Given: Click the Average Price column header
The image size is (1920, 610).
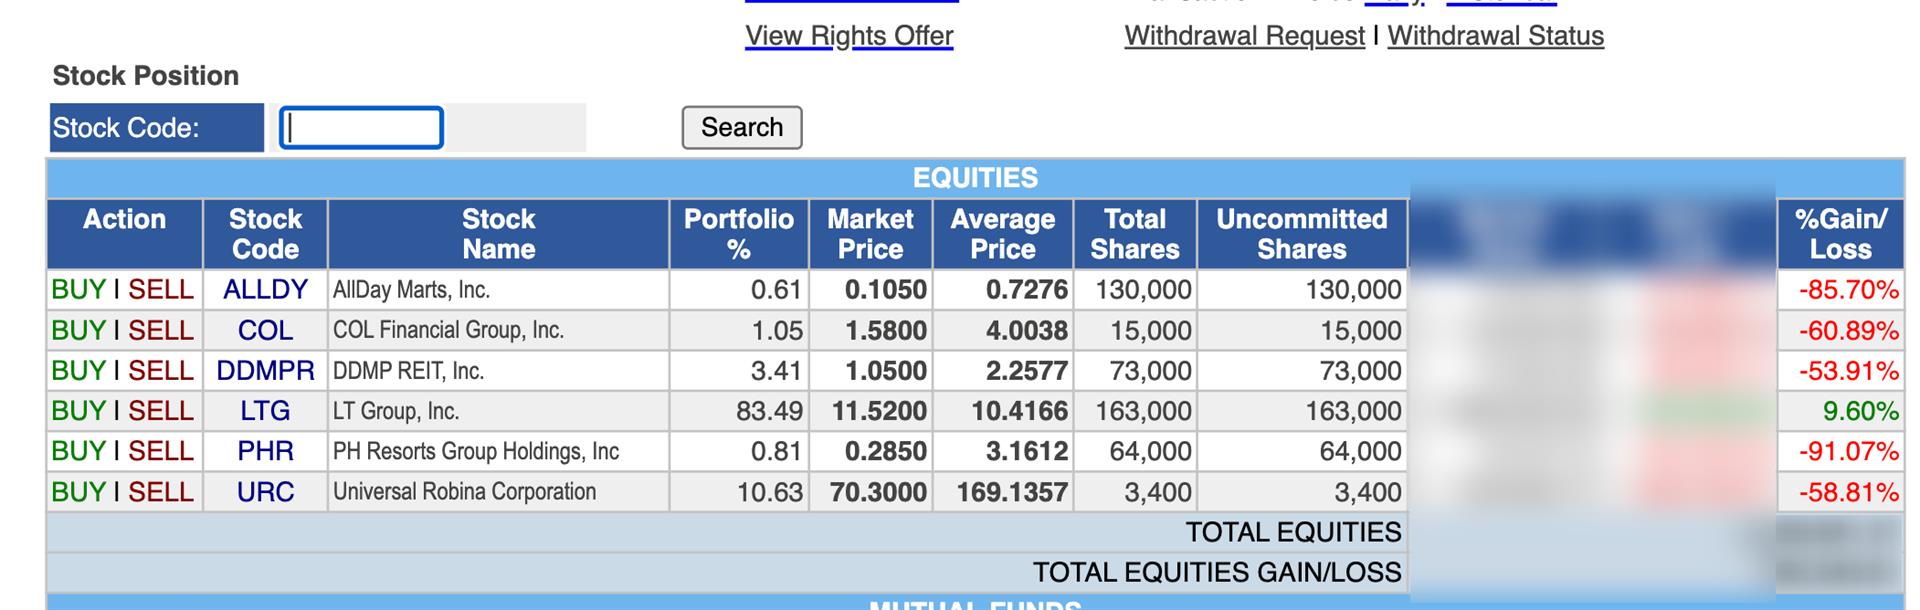Looking at the screenshot, I should [x=1003, y=234].
